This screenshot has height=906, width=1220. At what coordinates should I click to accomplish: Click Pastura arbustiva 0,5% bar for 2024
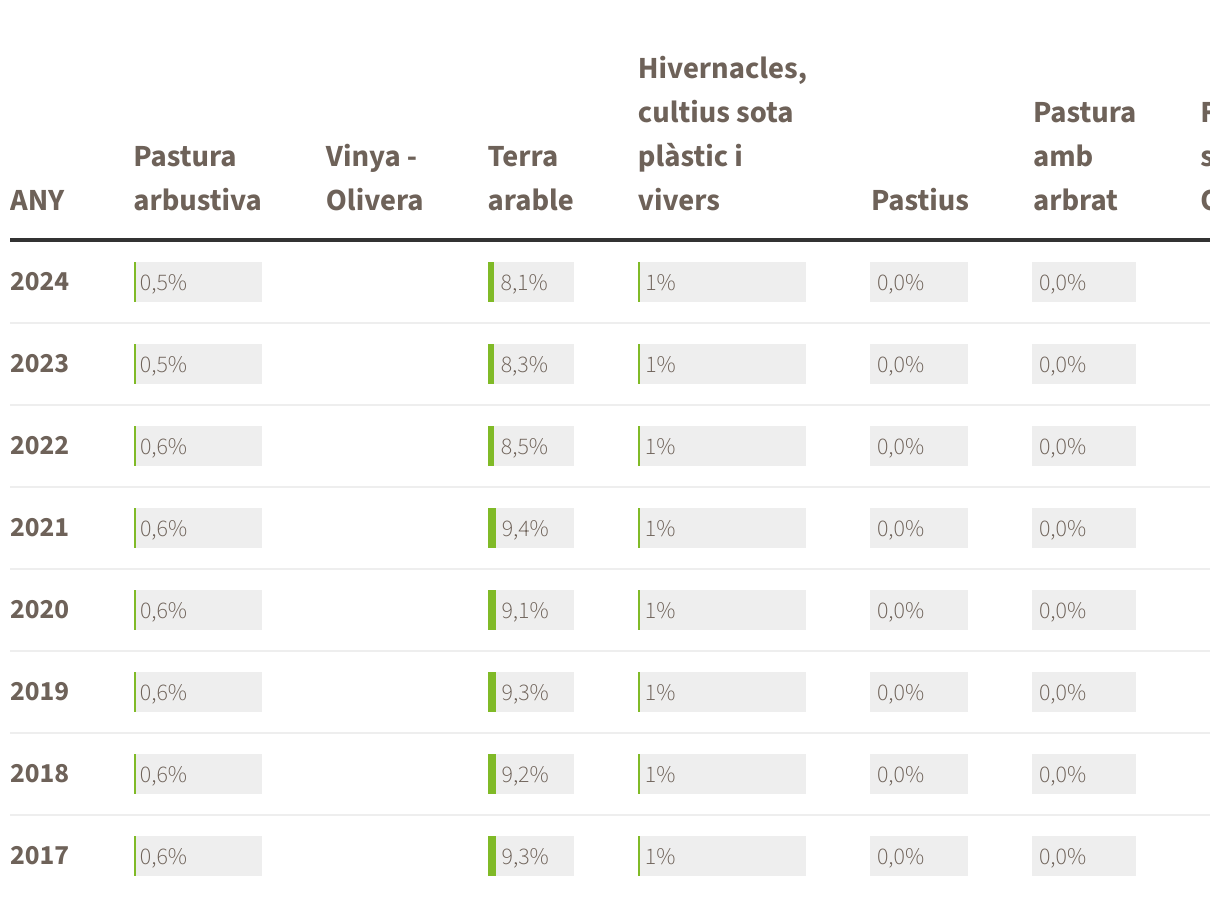[x=198, y=282]
